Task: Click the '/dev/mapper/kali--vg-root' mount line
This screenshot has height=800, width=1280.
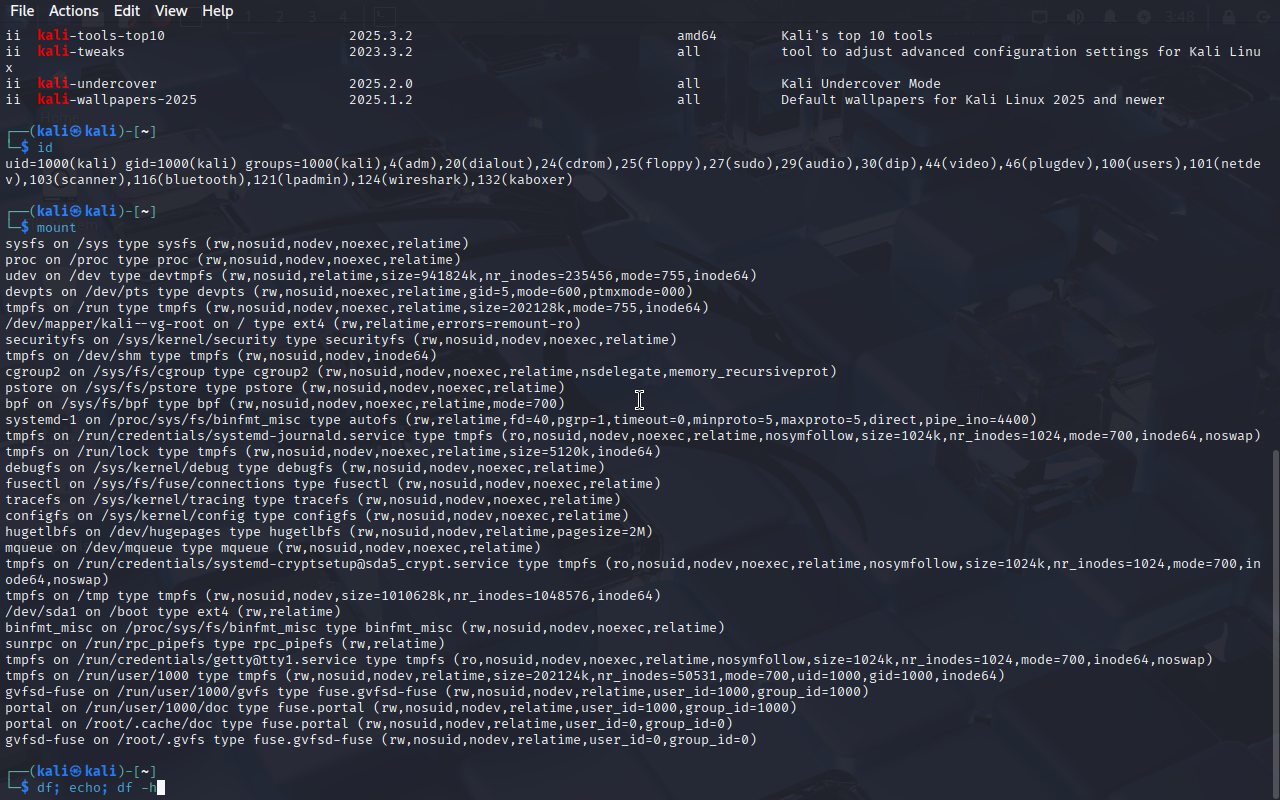Action: (x=293, y=324)
